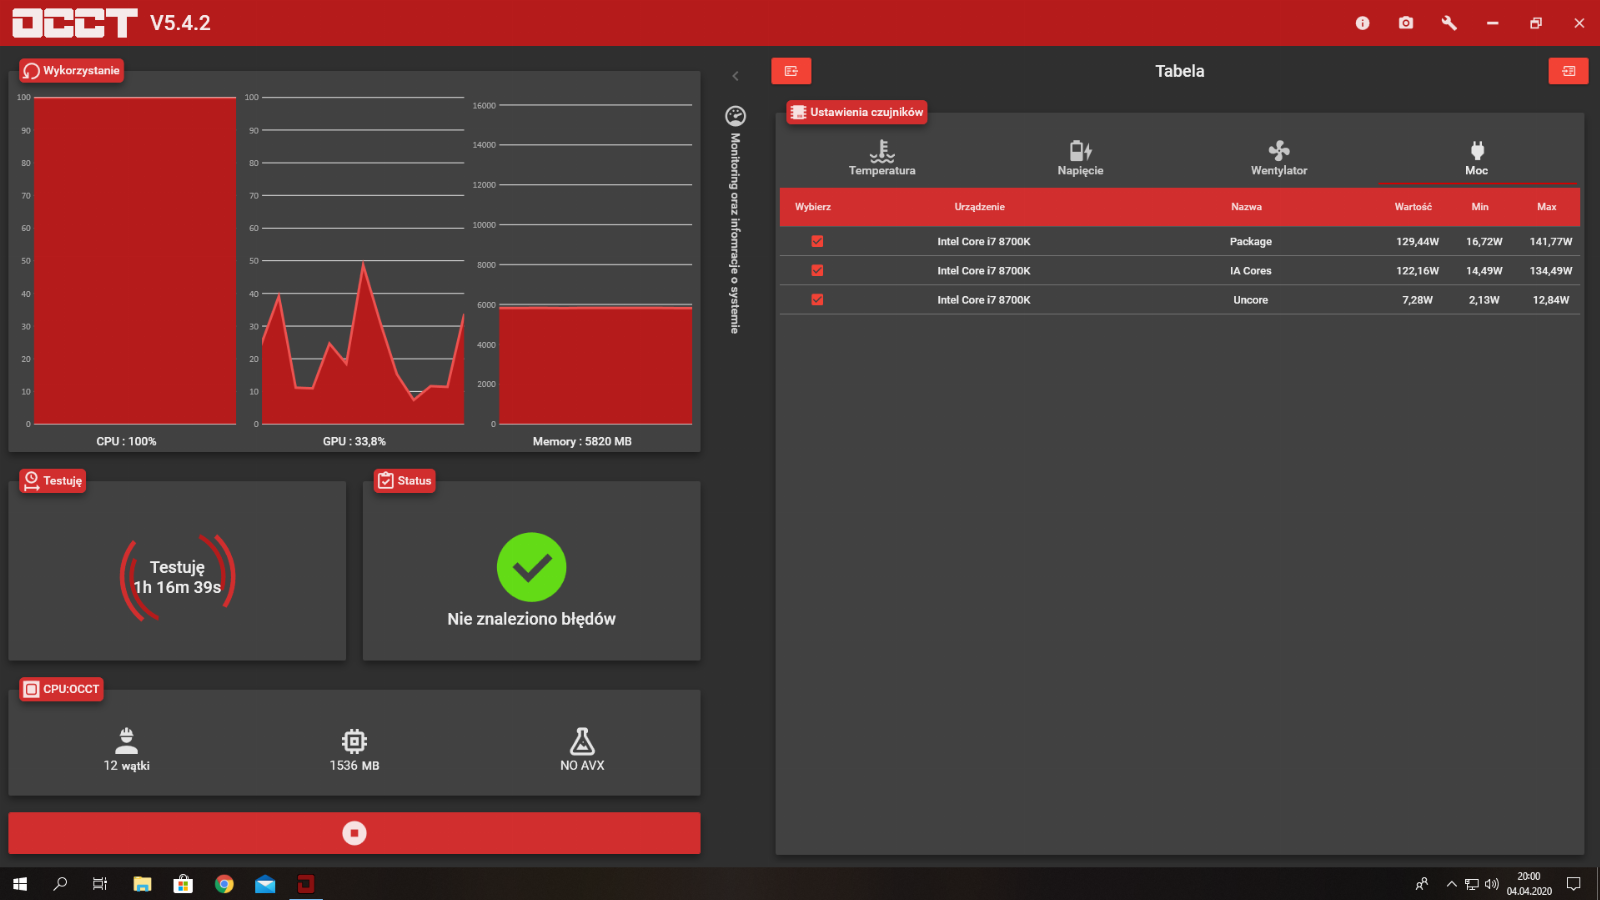Uncheck the Uncore sensor checkbox
1600x900 pixels.
[817, 299]
